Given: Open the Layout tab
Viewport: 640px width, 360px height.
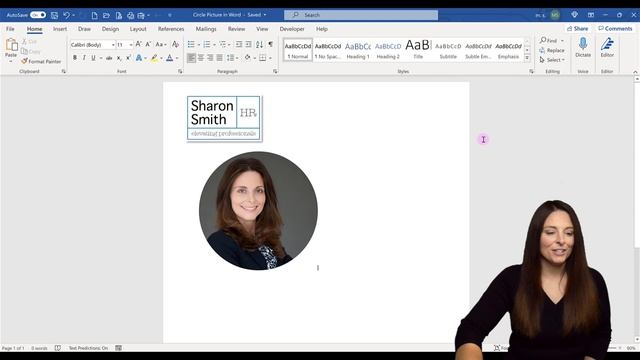Looking at the screenshot, I should (138, 29).
